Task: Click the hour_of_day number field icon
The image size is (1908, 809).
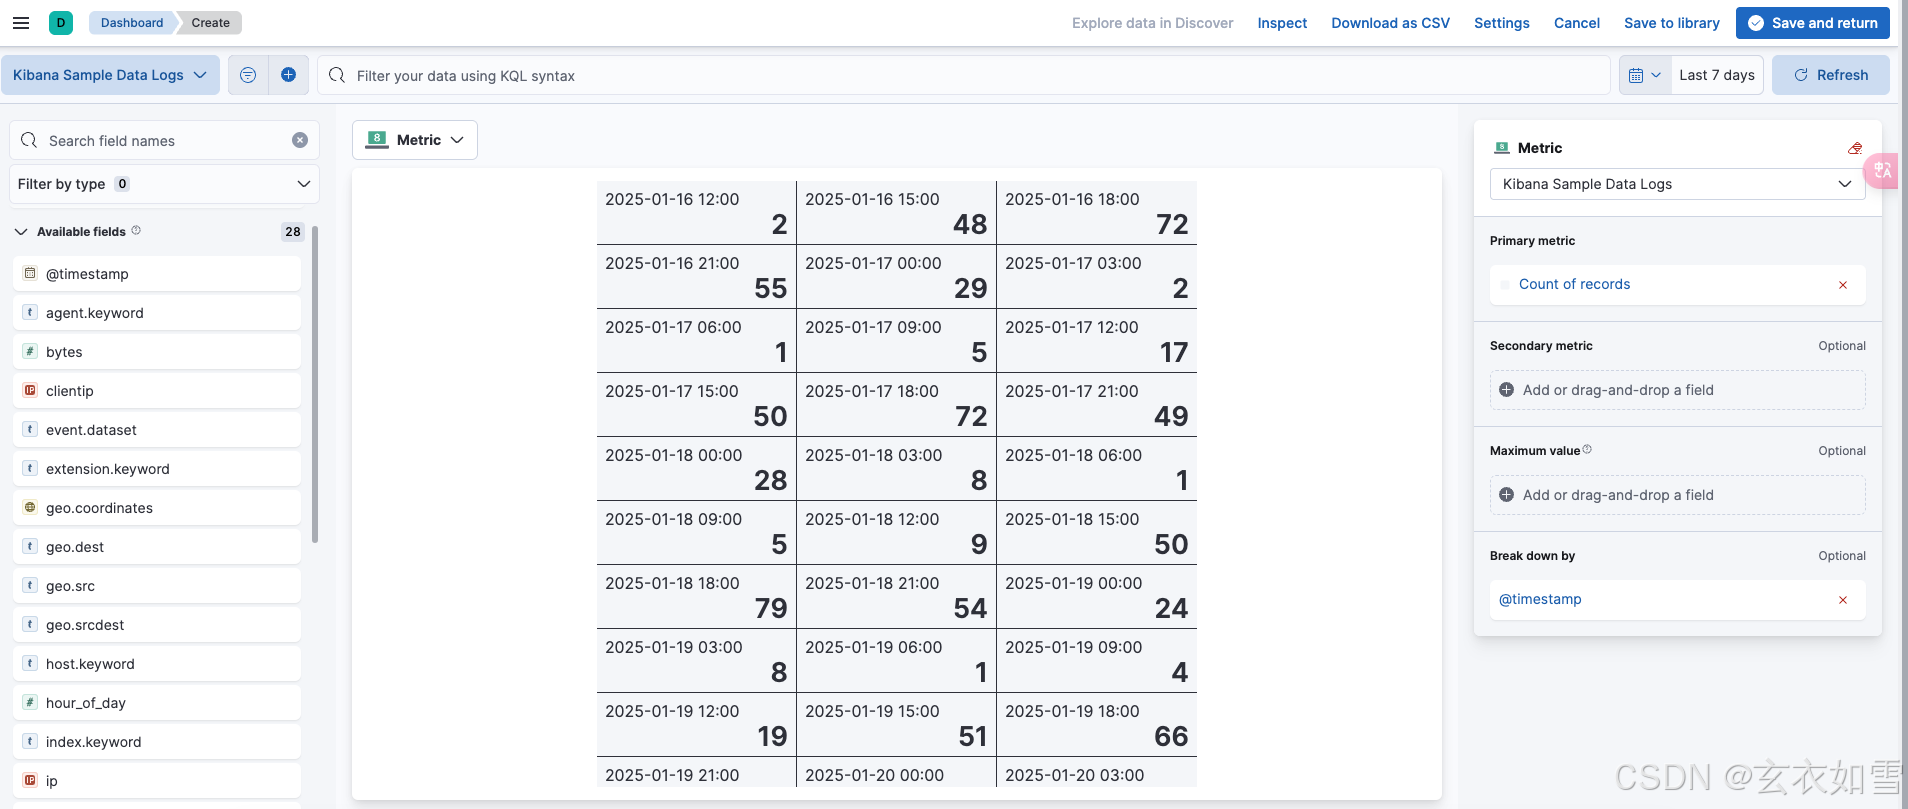Action: 30,702
